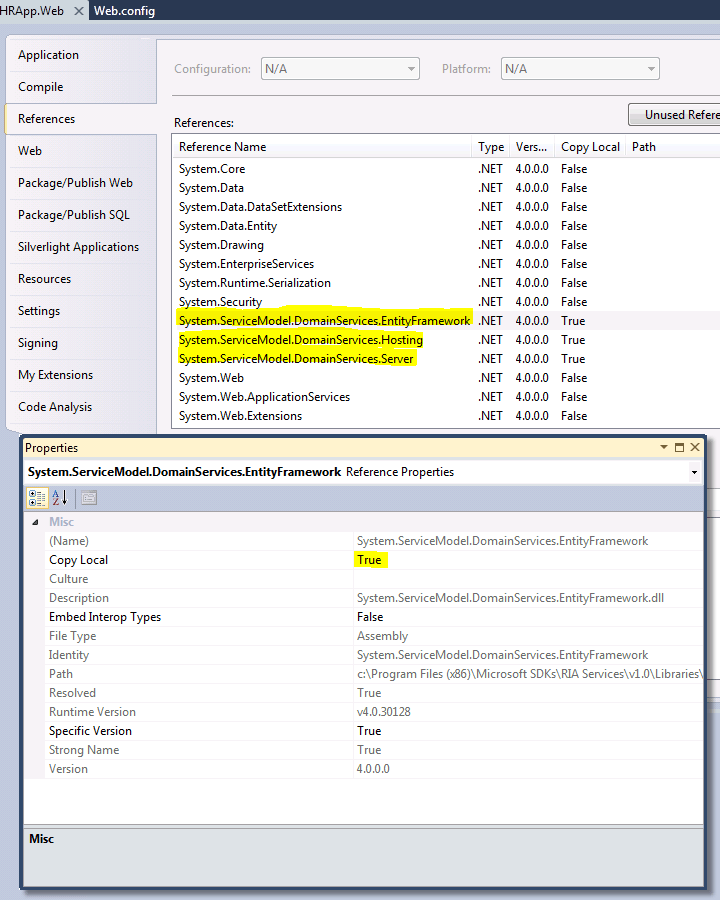720x900 pixels.
Task: Sort by the Reference Name column header
Action: pyautogui.click(x=323, y=147)
